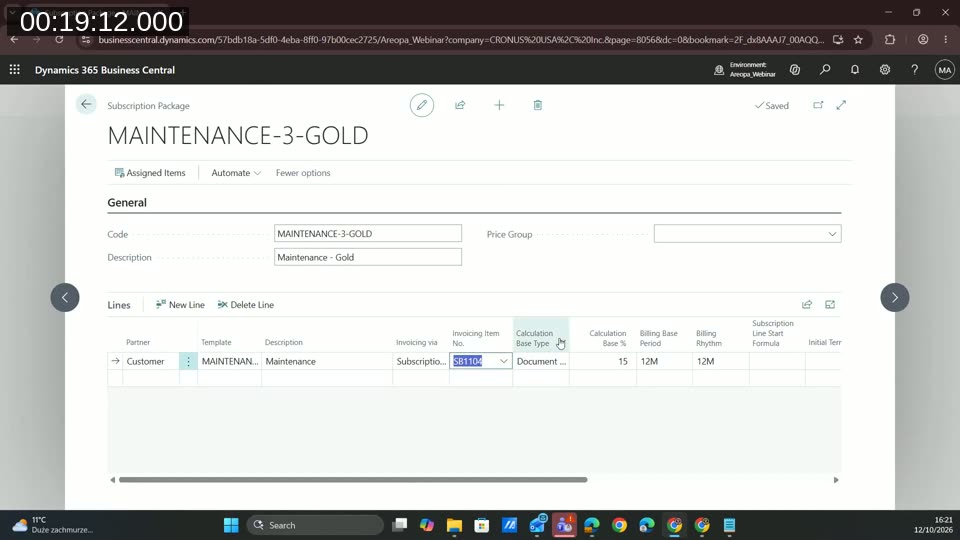Click Calculation Base % value 15
960x540 pixels.
[603, 361]
